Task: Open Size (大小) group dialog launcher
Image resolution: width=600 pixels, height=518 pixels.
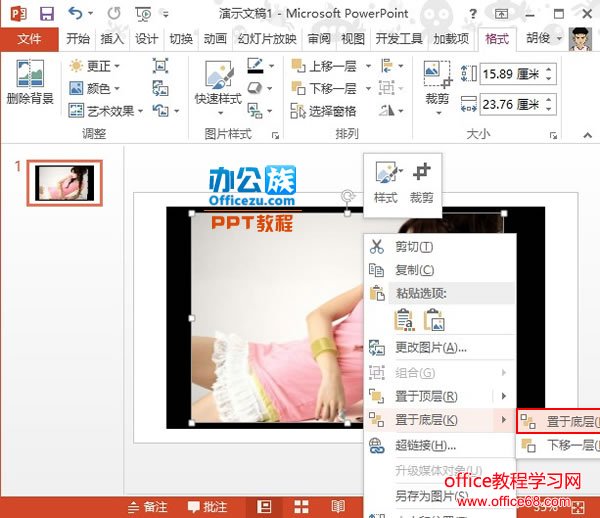Action: click(553, 135)
